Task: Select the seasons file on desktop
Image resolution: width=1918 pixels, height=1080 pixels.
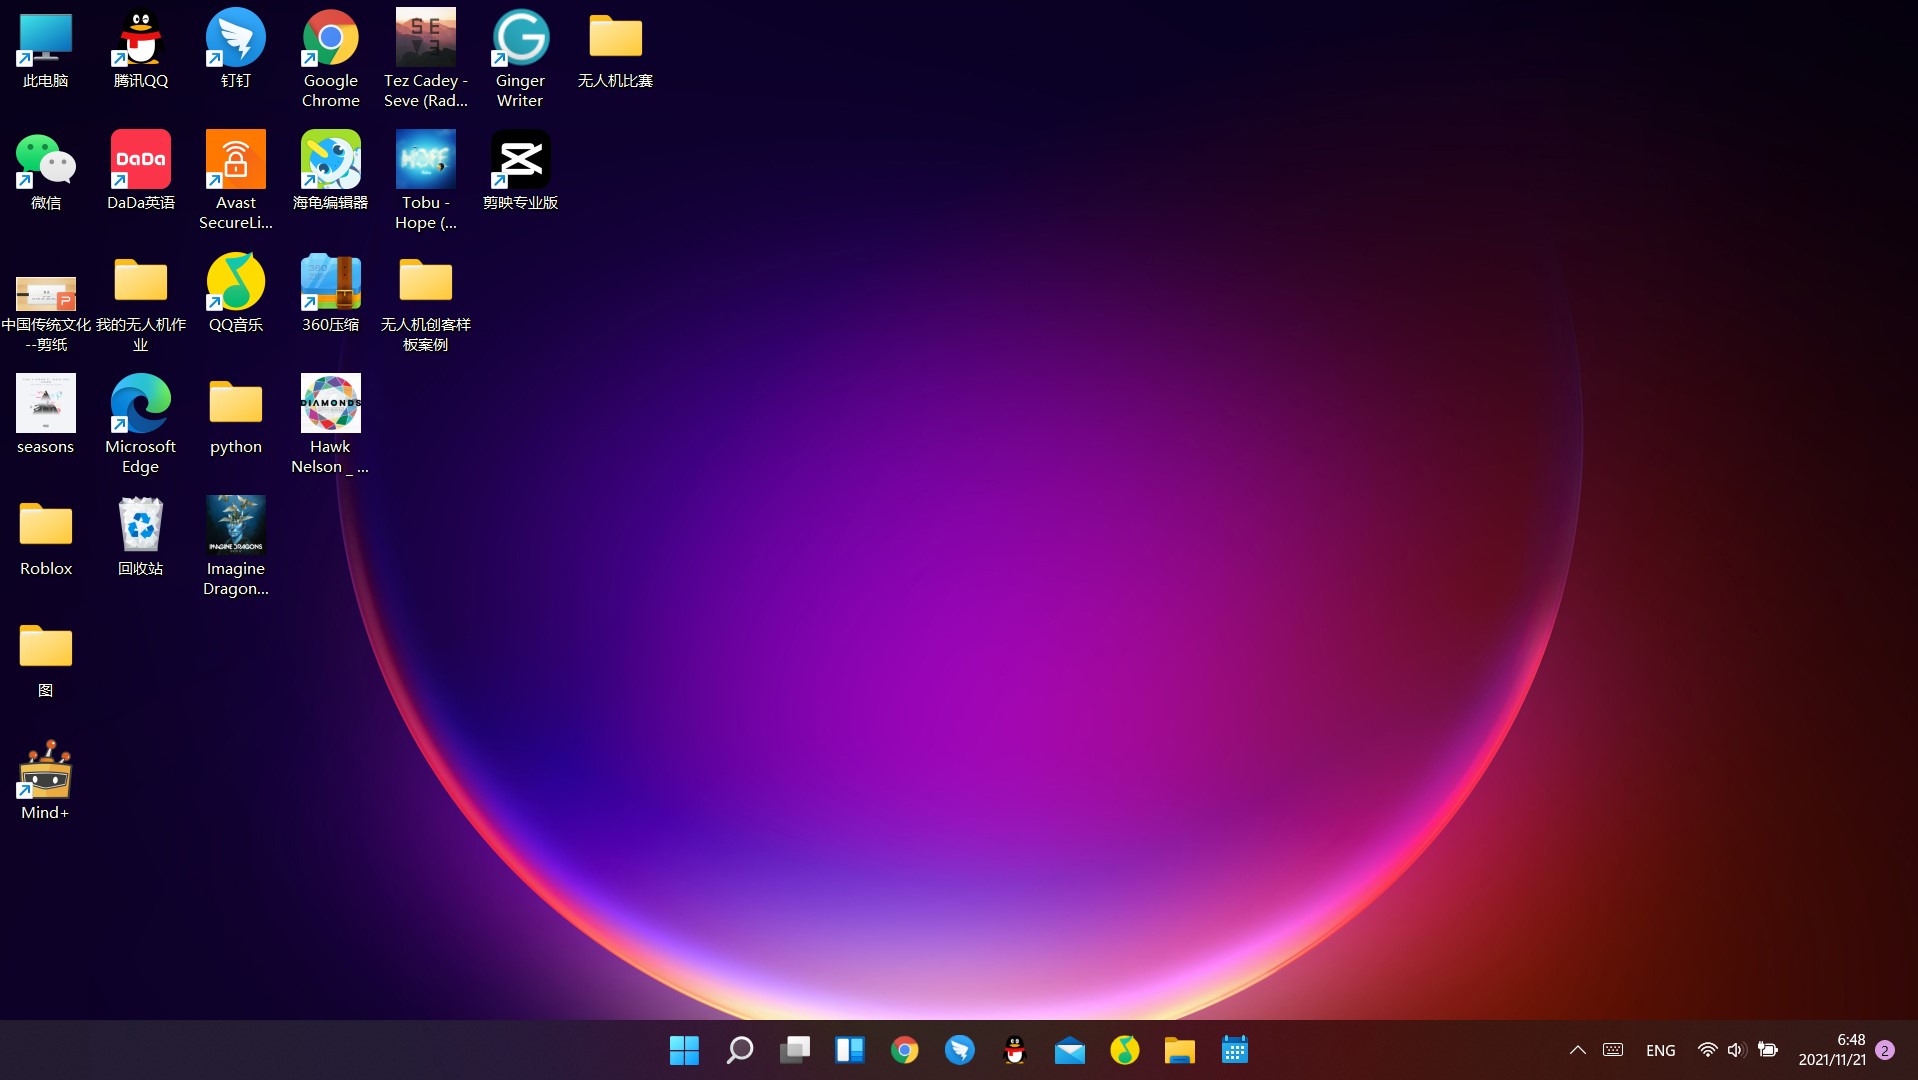Action: click(46, 416)
